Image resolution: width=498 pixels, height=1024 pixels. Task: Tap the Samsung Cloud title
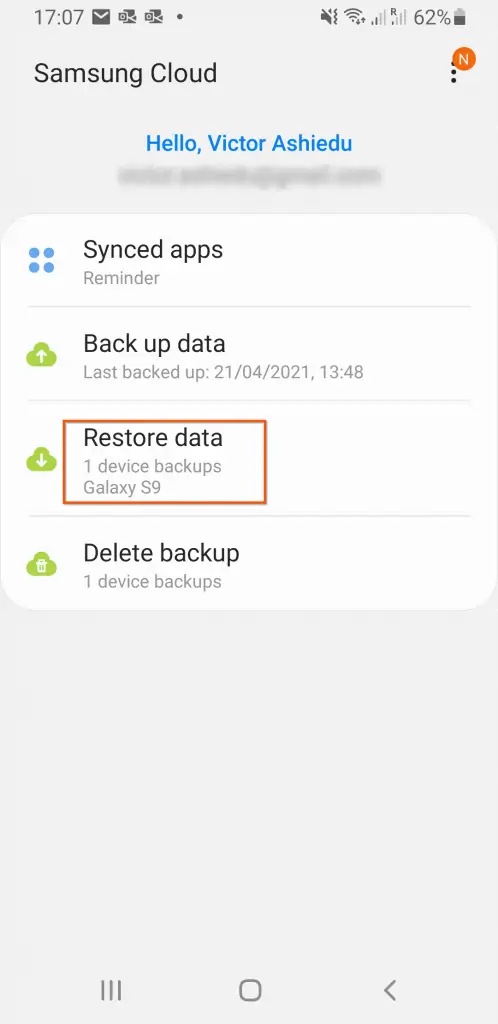(x=125, y=73)
